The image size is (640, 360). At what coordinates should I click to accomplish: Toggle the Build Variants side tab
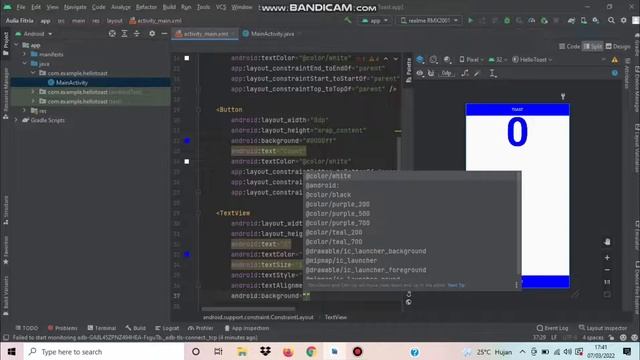tap(6, 296)
